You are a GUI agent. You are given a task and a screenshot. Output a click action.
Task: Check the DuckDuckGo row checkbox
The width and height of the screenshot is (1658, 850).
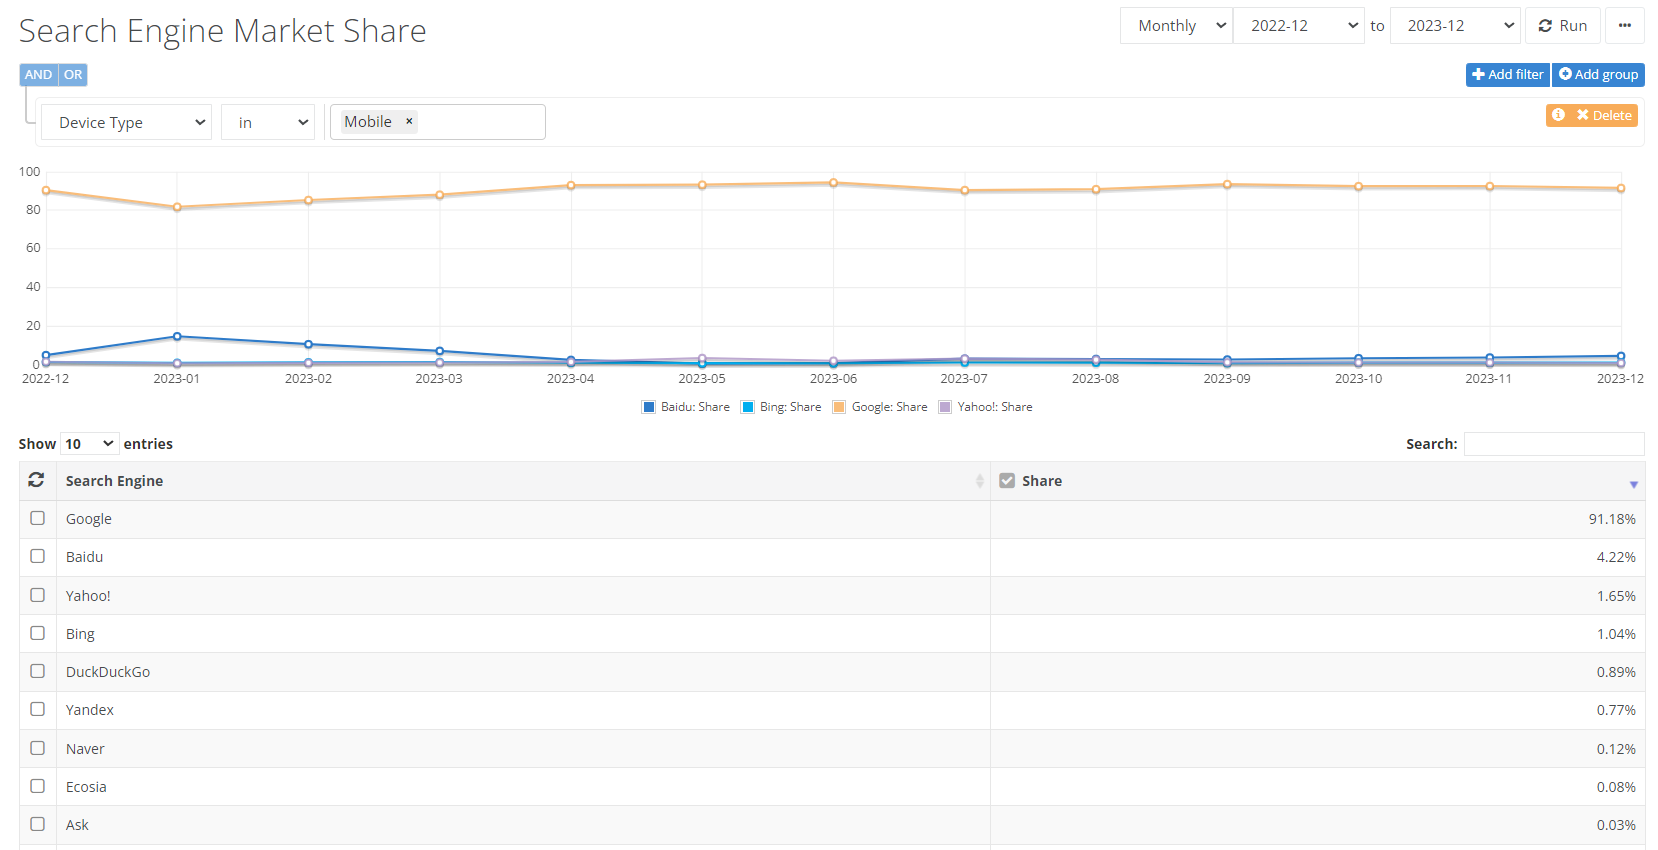(x=38, y=671)
